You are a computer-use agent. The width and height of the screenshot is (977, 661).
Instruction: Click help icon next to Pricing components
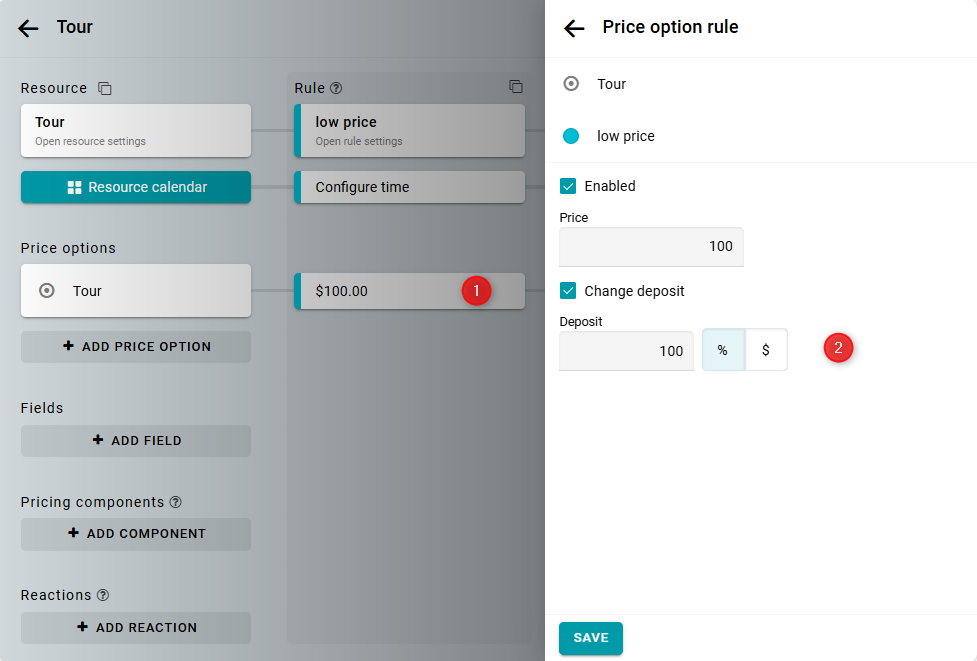click(176, 502)
